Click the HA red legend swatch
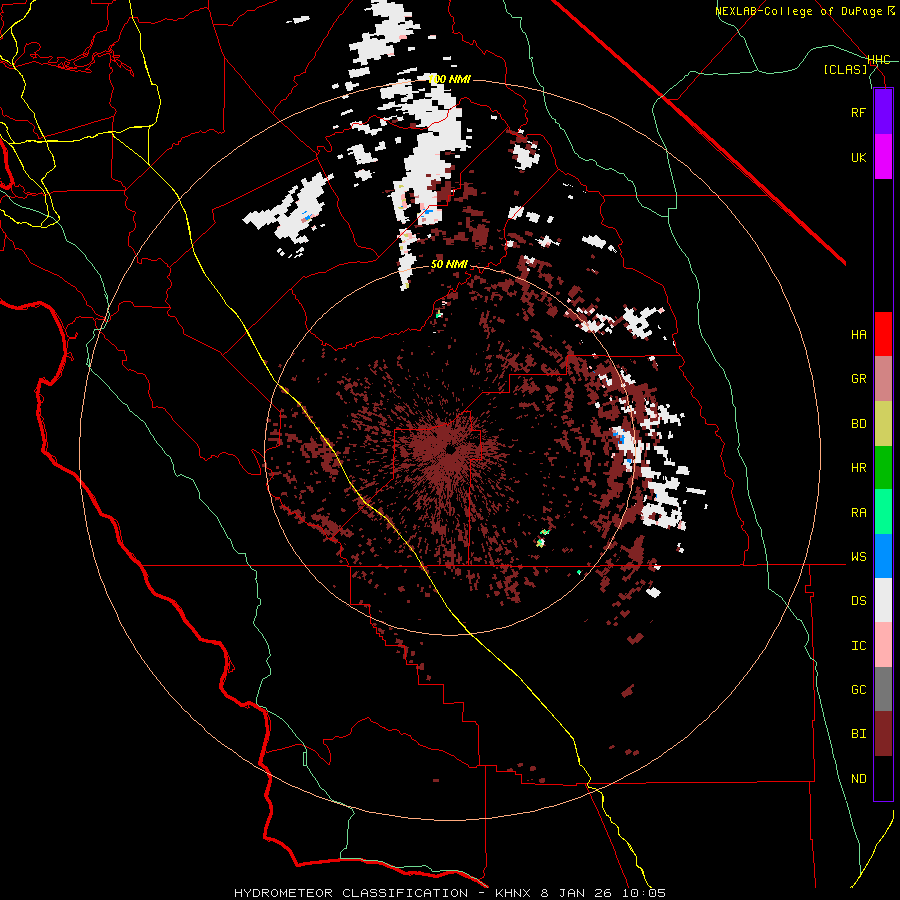 click(883, 334)
